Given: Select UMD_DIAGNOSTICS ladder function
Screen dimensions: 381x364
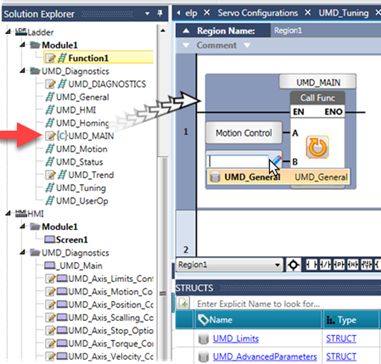Looking at the screenshot, I should 107,84.
